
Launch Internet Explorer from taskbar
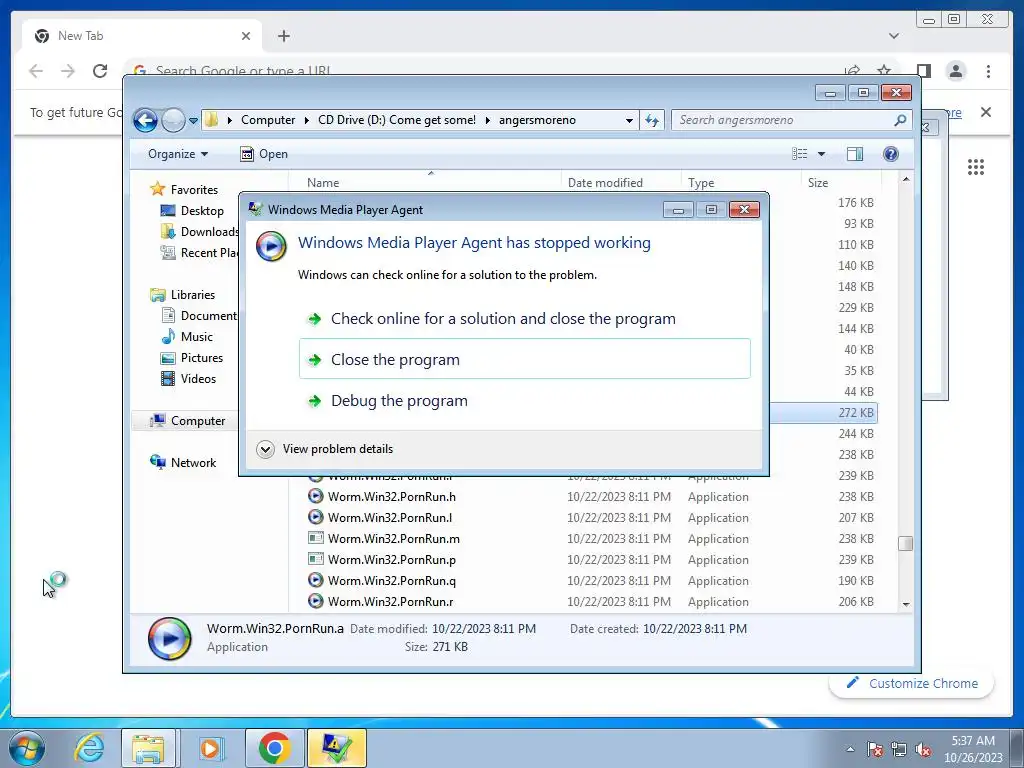(x=89, y=748)
